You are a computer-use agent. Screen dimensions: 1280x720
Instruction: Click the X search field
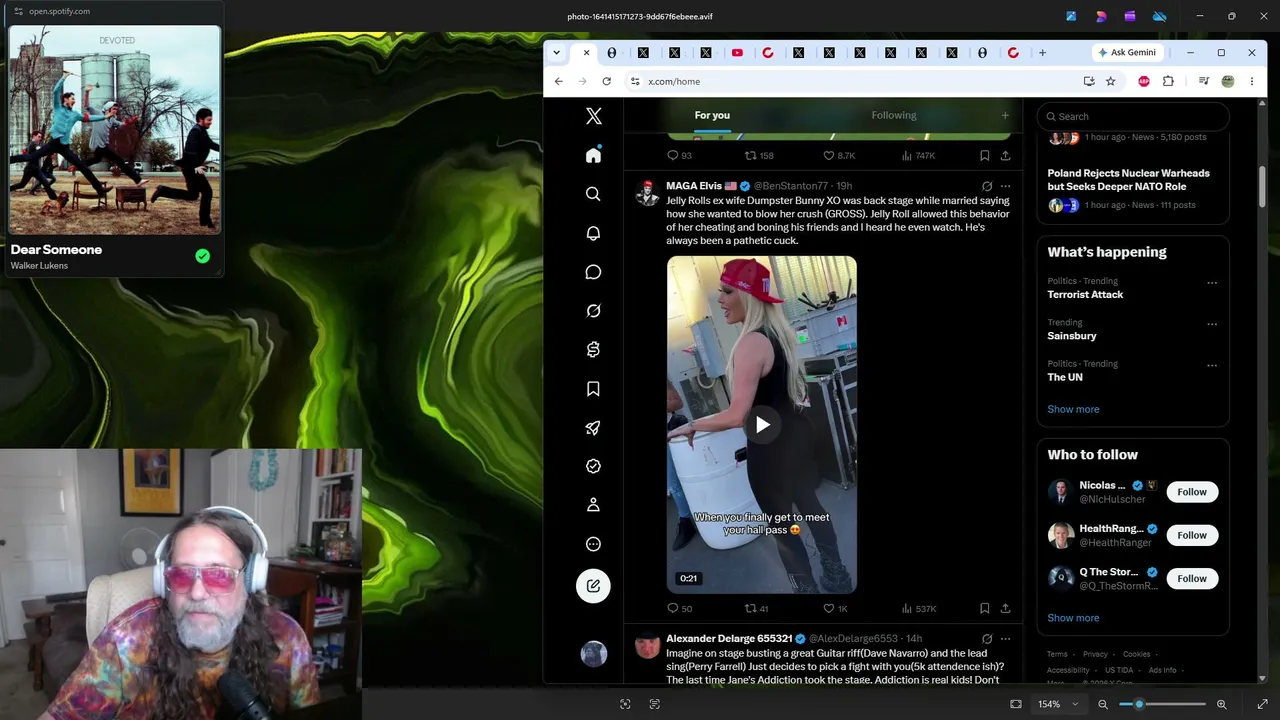click(x=1133, y=116)
